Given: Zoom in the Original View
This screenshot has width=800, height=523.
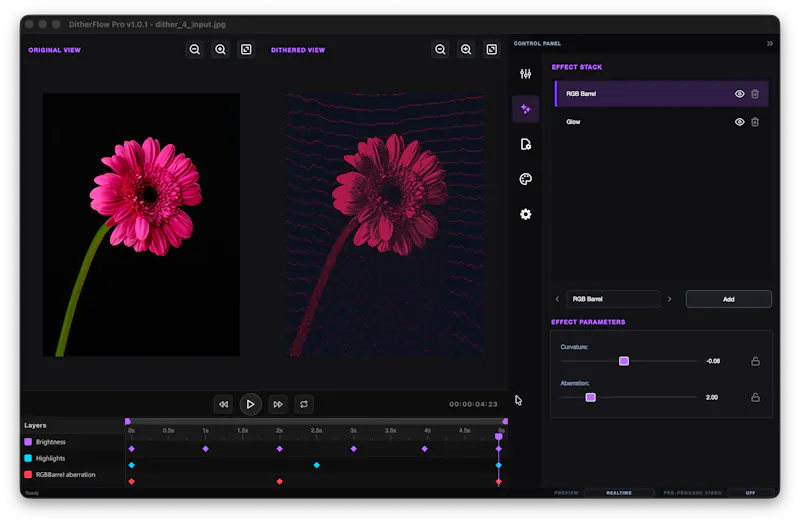Looking at the screenshot, I should point(220,49).
